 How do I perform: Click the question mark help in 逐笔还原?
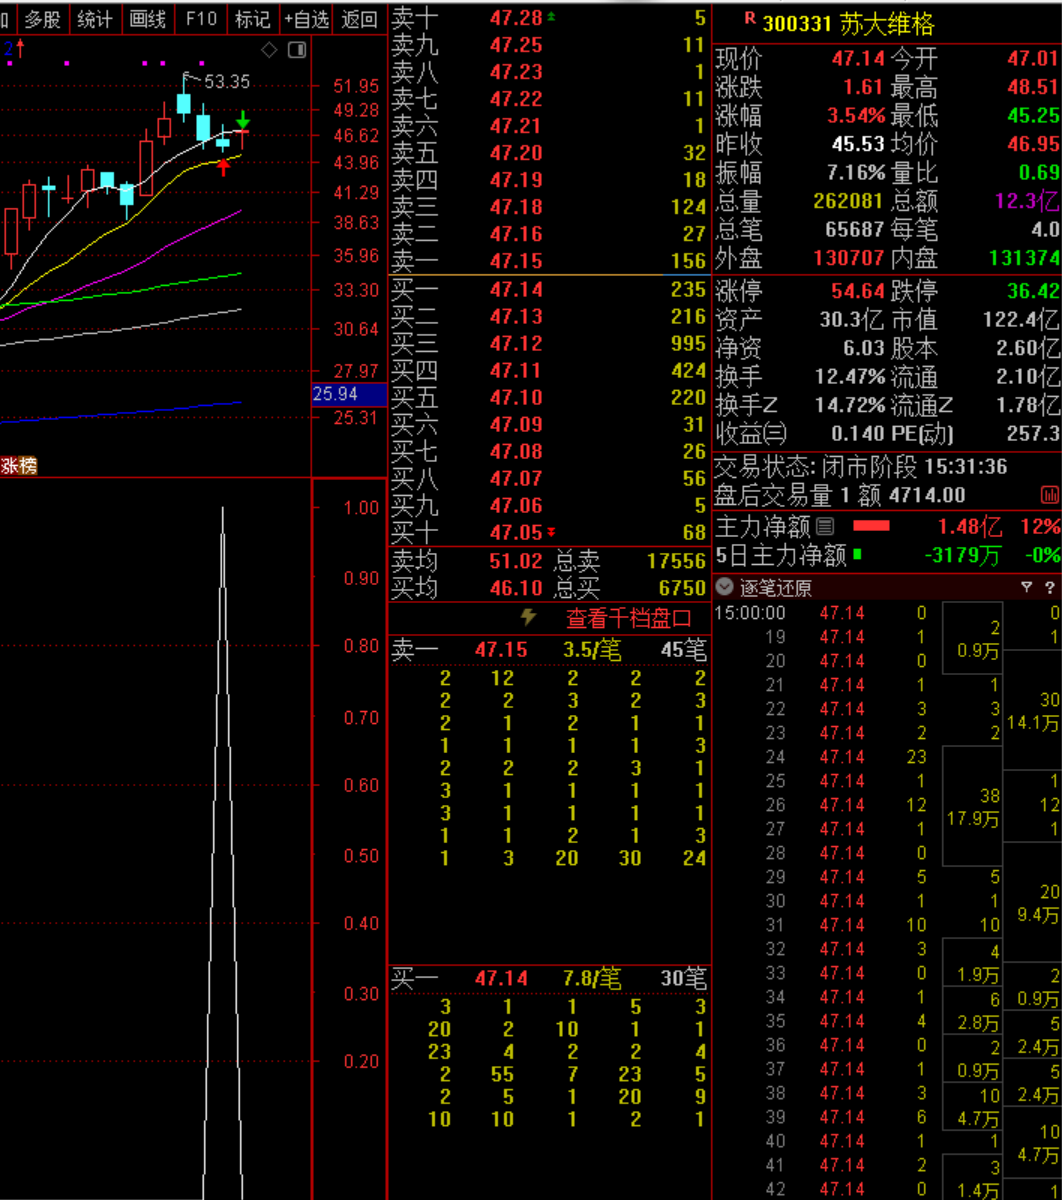click(1049, 587)
